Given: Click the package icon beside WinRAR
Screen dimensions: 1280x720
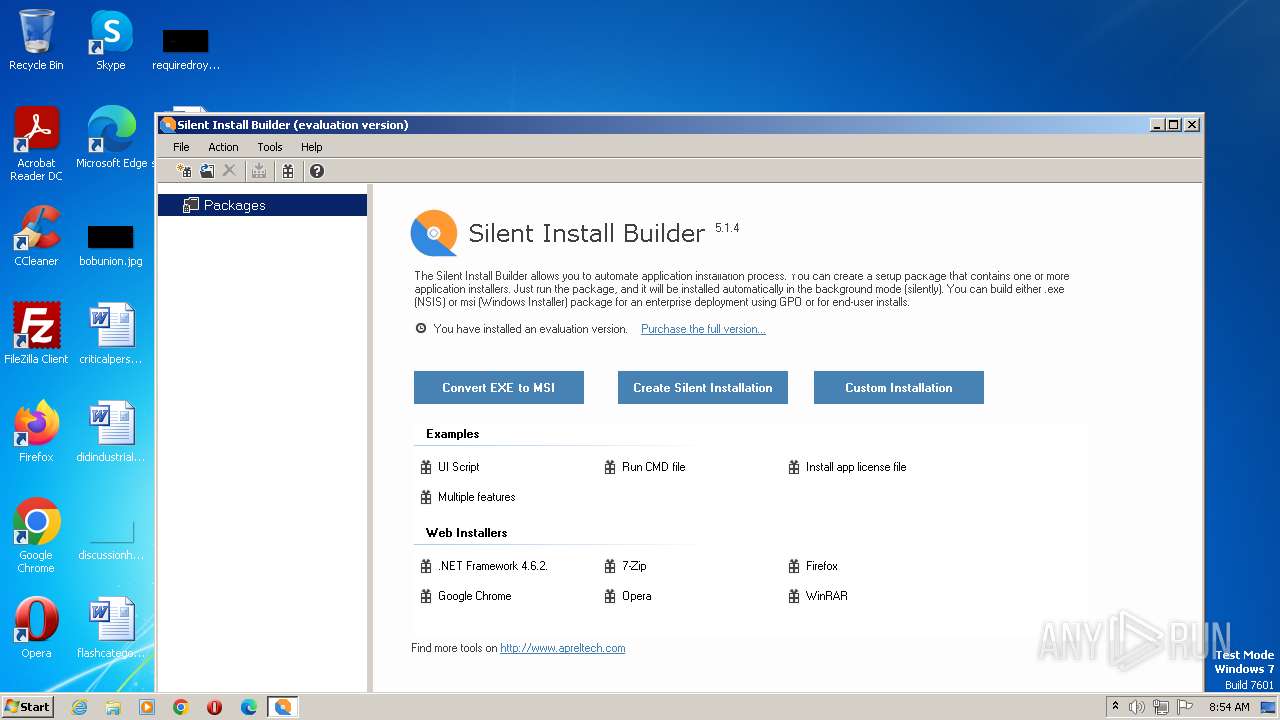Looking at the screenshot, I should click(x=794, y=596).
